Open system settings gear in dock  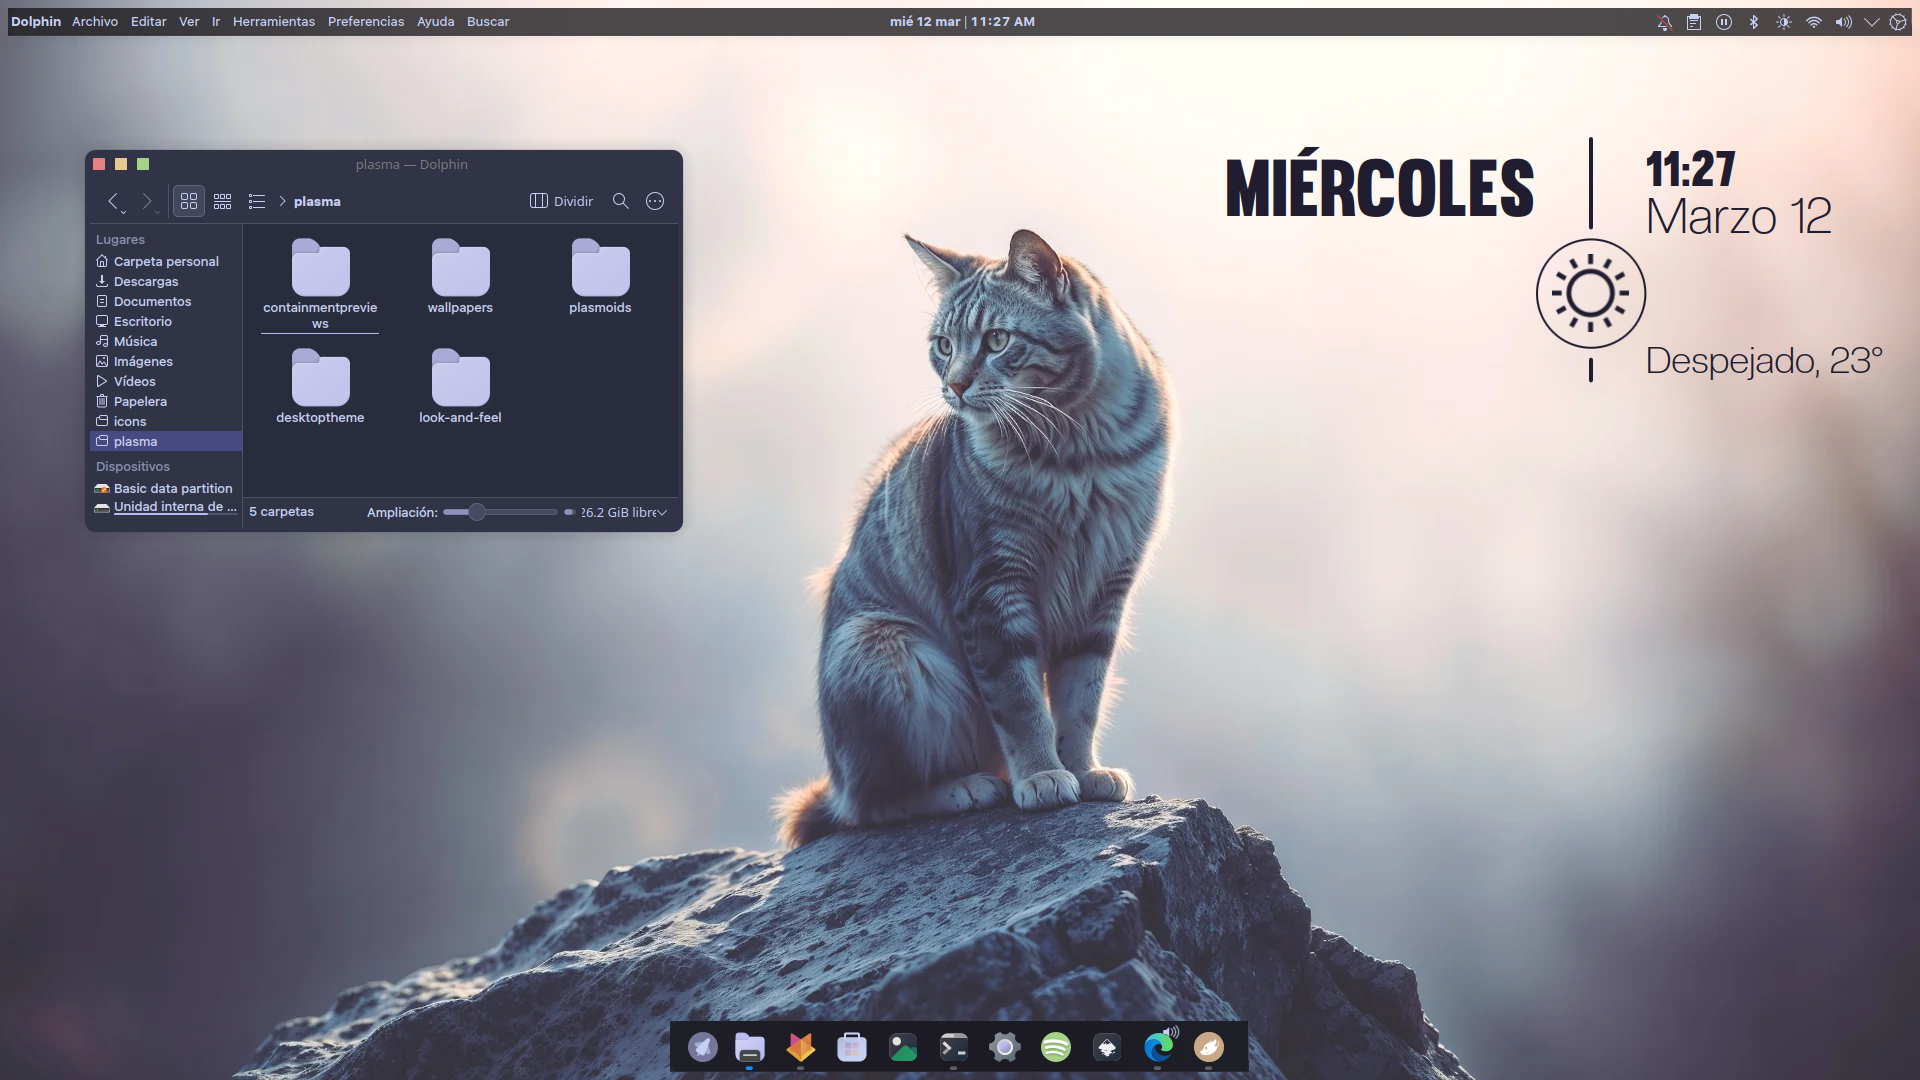1005,1047
